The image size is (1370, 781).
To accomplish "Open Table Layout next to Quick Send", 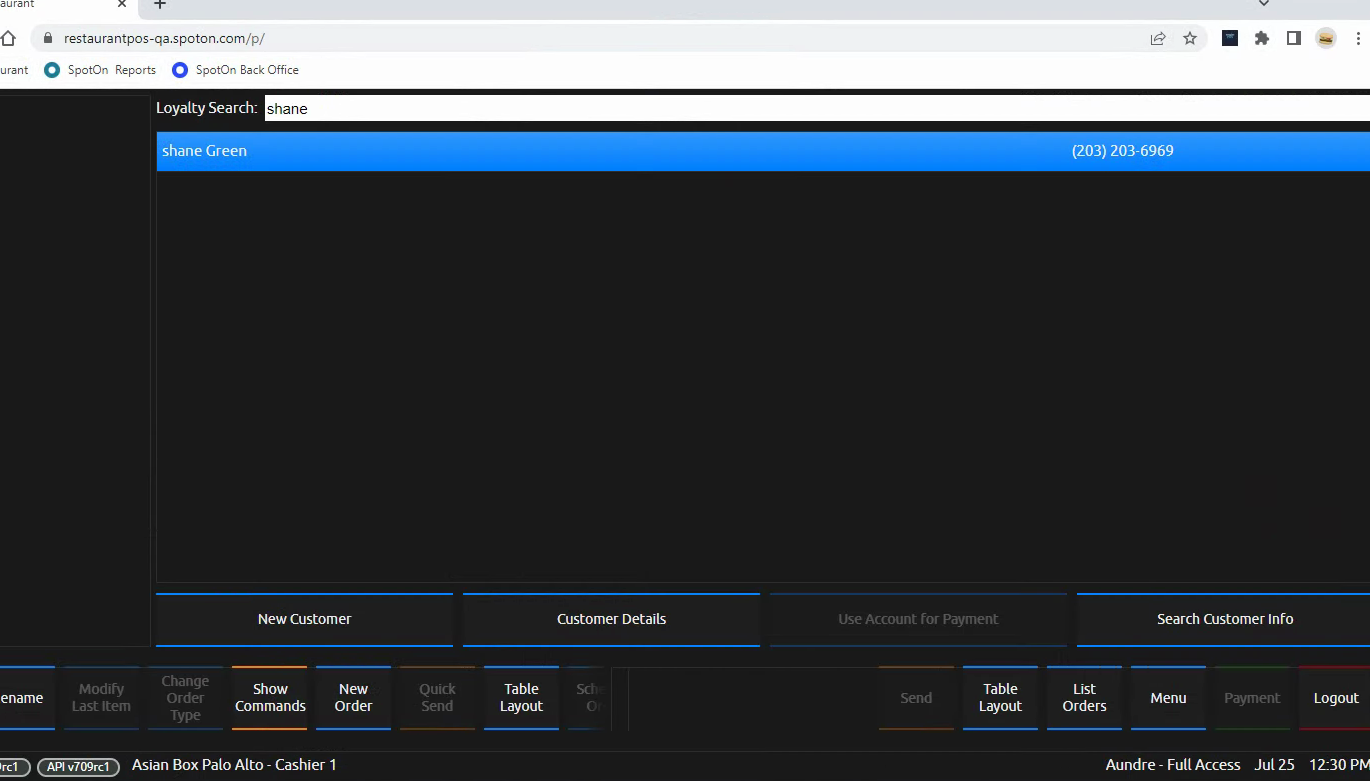I will (521, 698).
